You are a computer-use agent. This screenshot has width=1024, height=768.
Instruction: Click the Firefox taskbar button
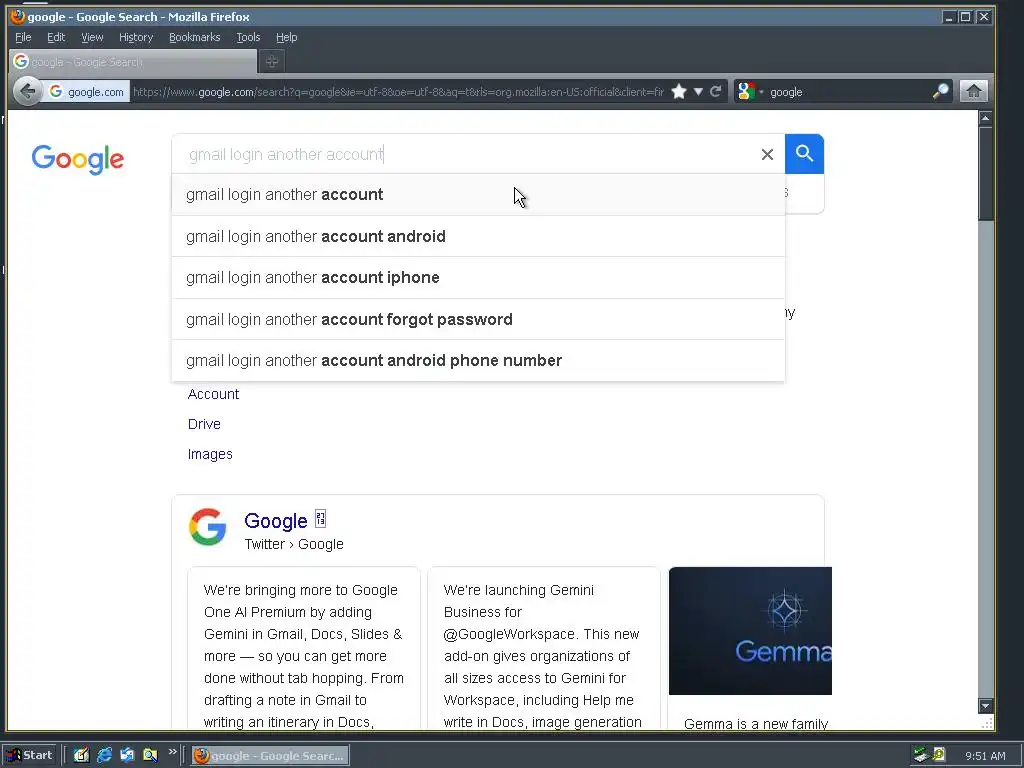click(x=270, y=756)
